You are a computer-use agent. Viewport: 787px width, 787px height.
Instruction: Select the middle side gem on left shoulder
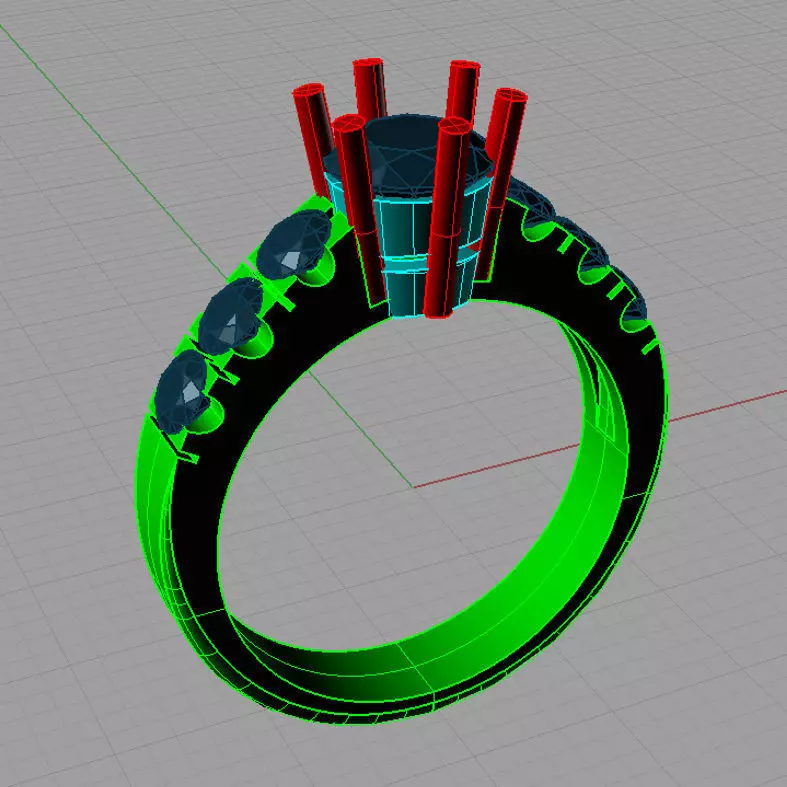pyautogui.click(x=231, y=316)
